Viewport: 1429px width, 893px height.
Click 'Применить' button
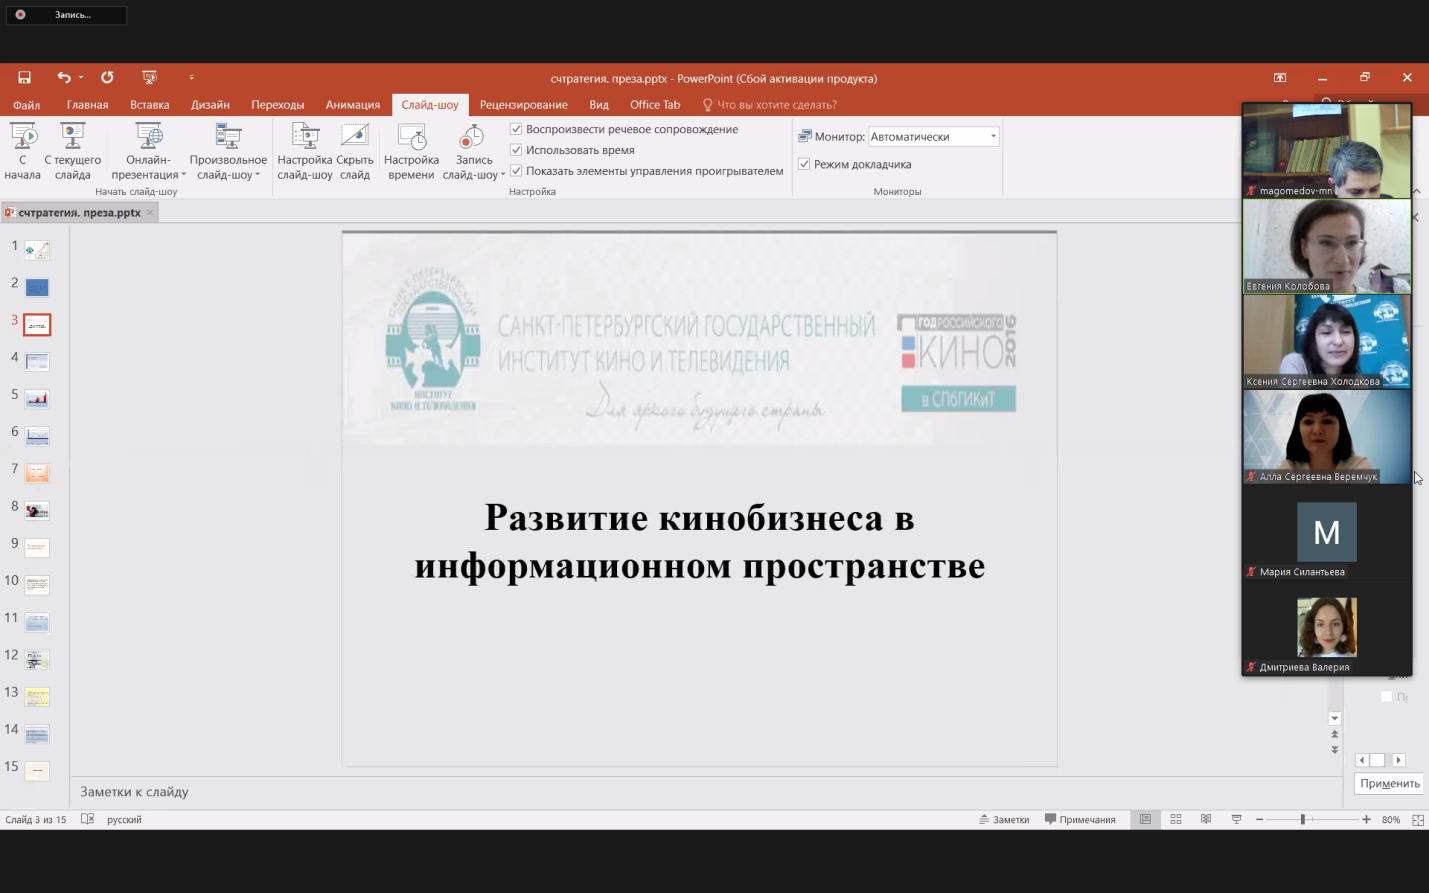[1390, 783]
